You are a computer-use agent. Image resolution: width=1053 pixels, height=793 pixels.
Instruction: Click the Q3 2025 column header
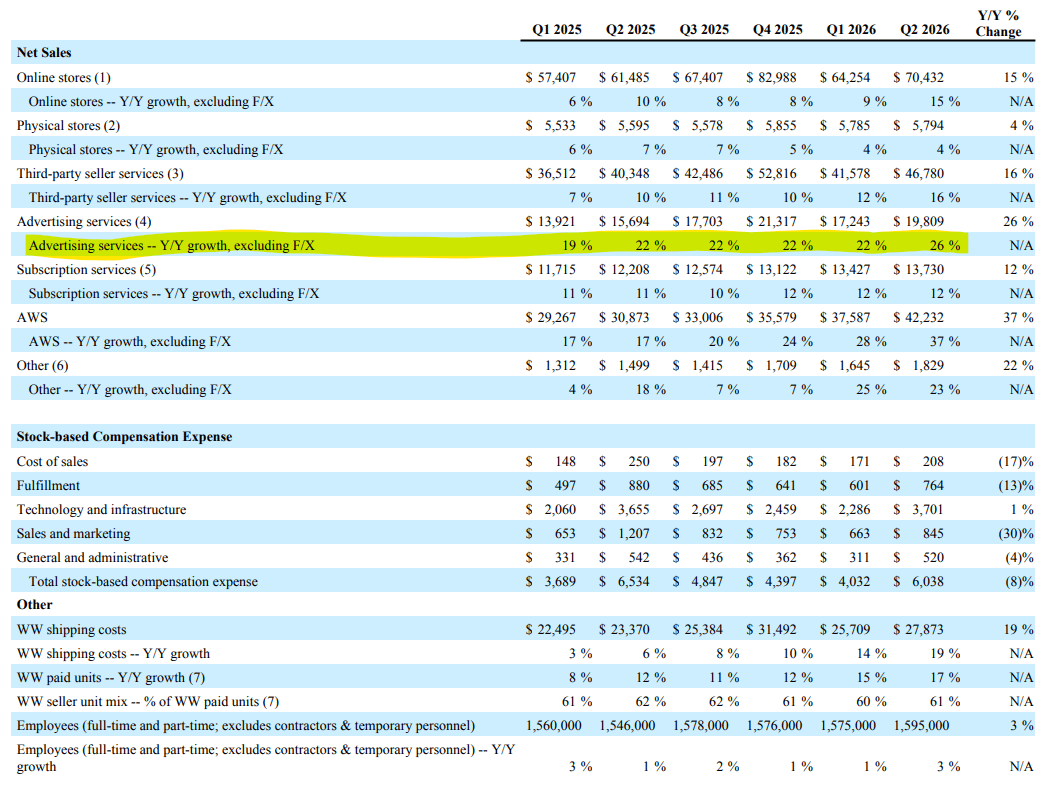tap(704, 30)
